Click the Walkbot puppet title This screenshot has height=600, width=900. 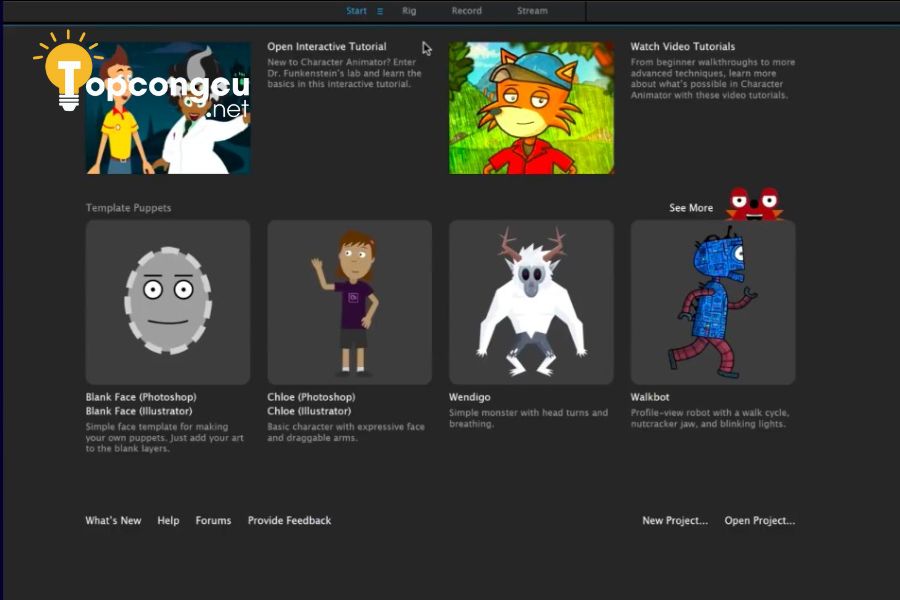(x=650, y=397)
